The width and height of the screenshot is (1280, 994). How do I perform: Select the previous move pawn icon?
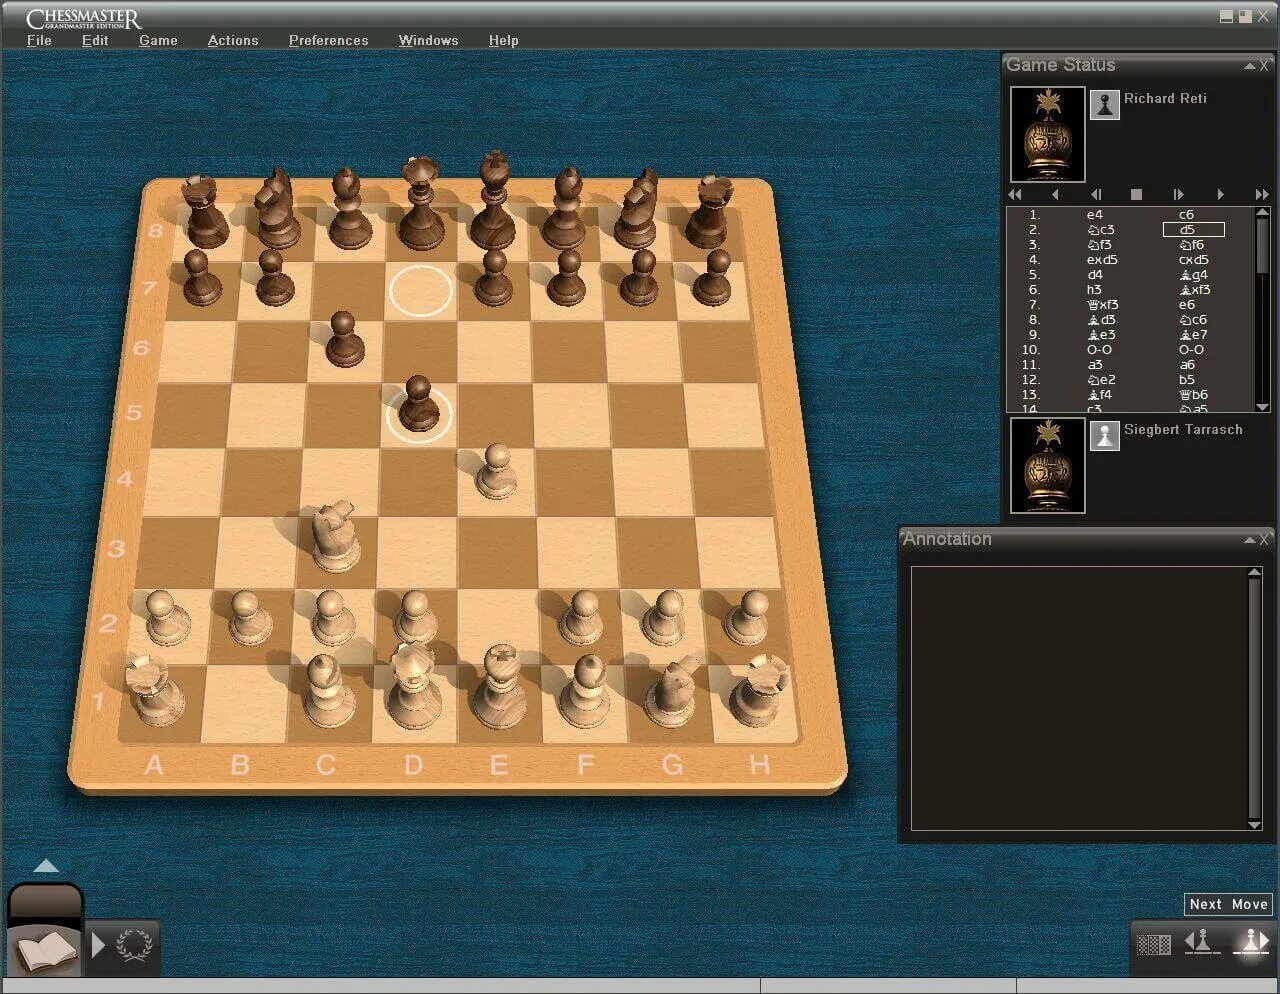1201,942
